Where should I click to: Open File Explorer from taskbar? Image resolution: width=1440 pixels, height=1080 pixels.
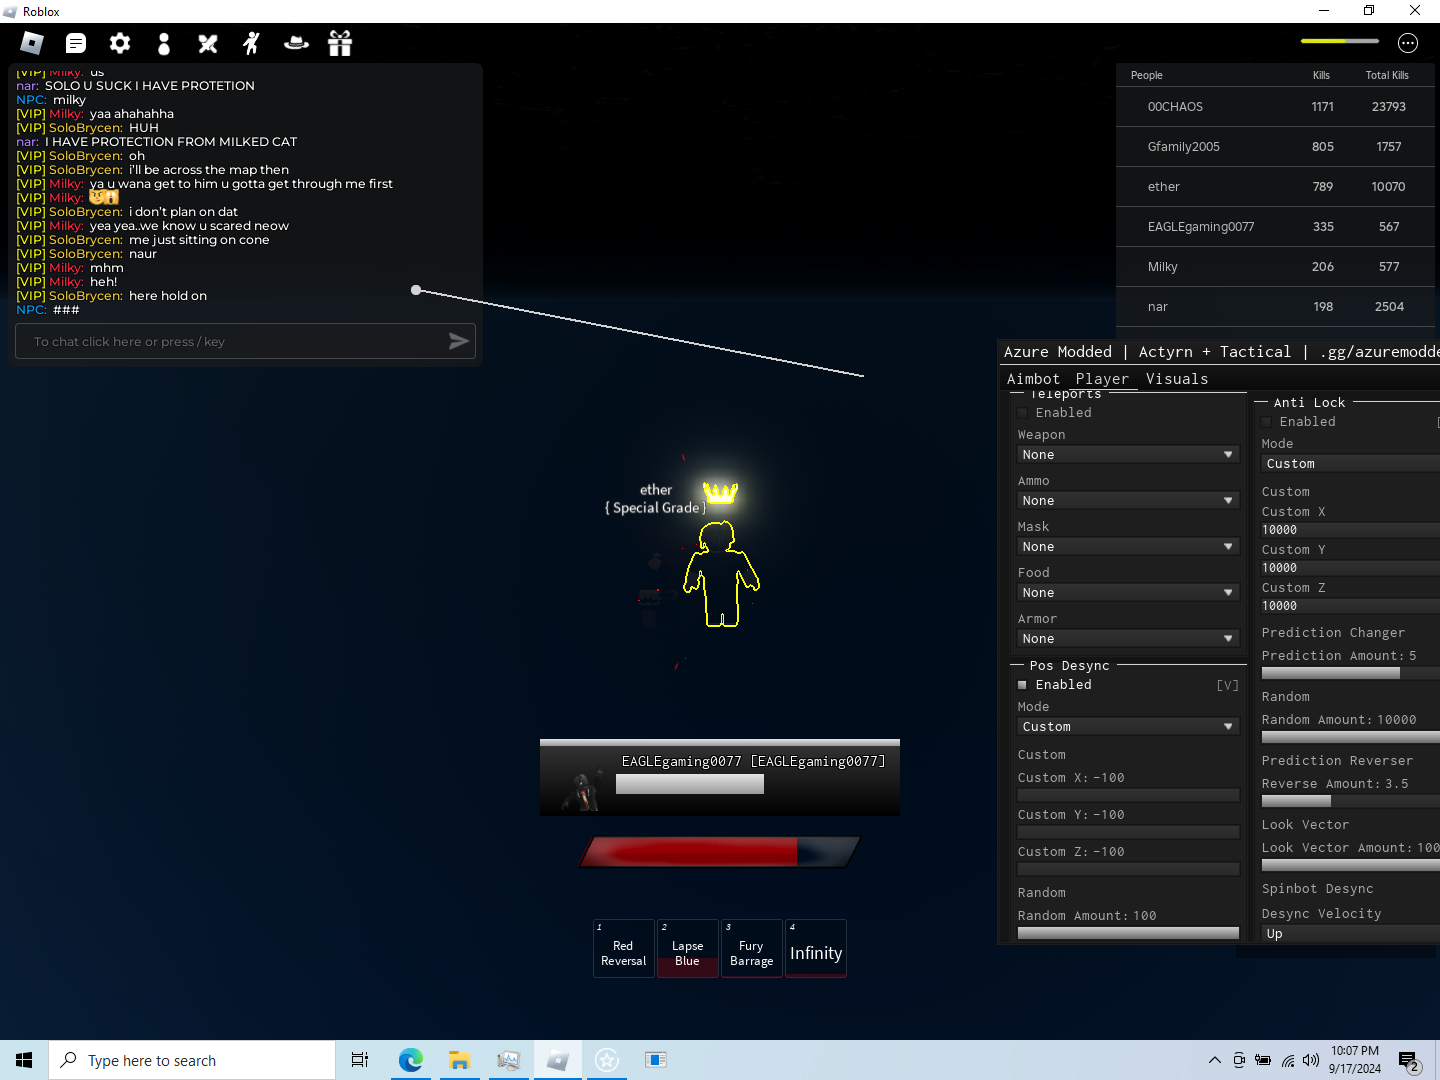click(459, 1060)
